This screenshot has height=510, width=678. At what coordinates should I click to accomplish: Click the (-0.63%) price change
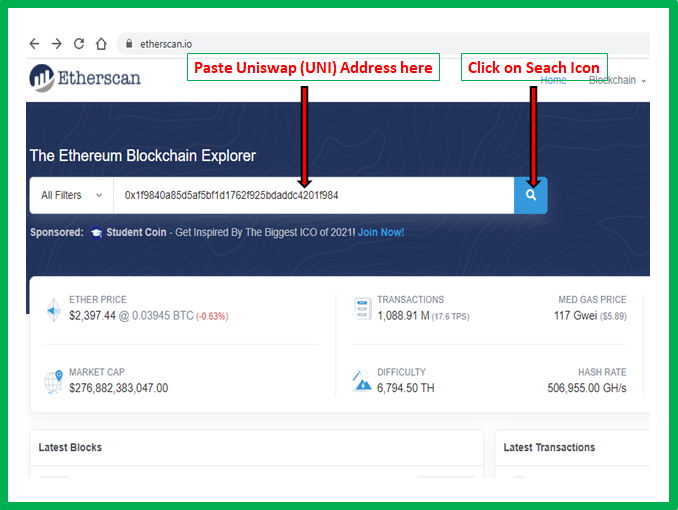[x=212, y=317]
